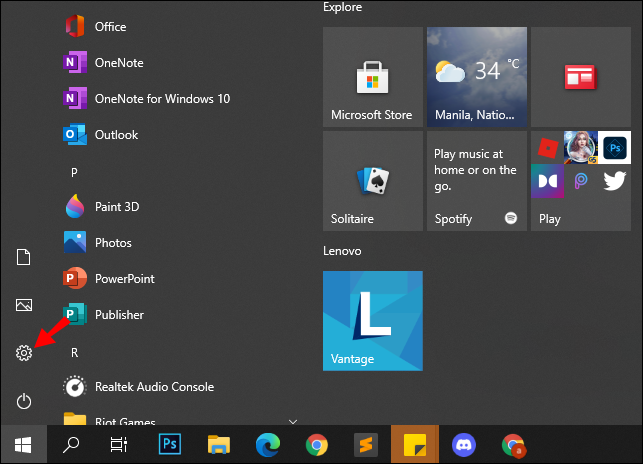Open the Office app icon
The image size is (643, 464).
[75, 26]
